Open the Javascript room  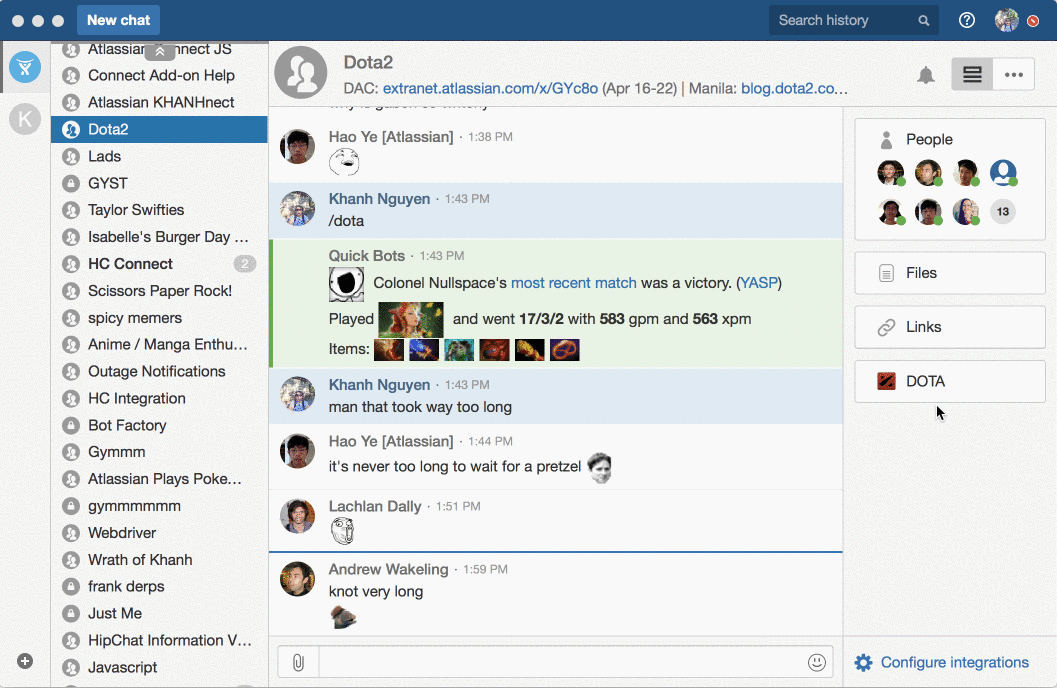pos(160,667)
